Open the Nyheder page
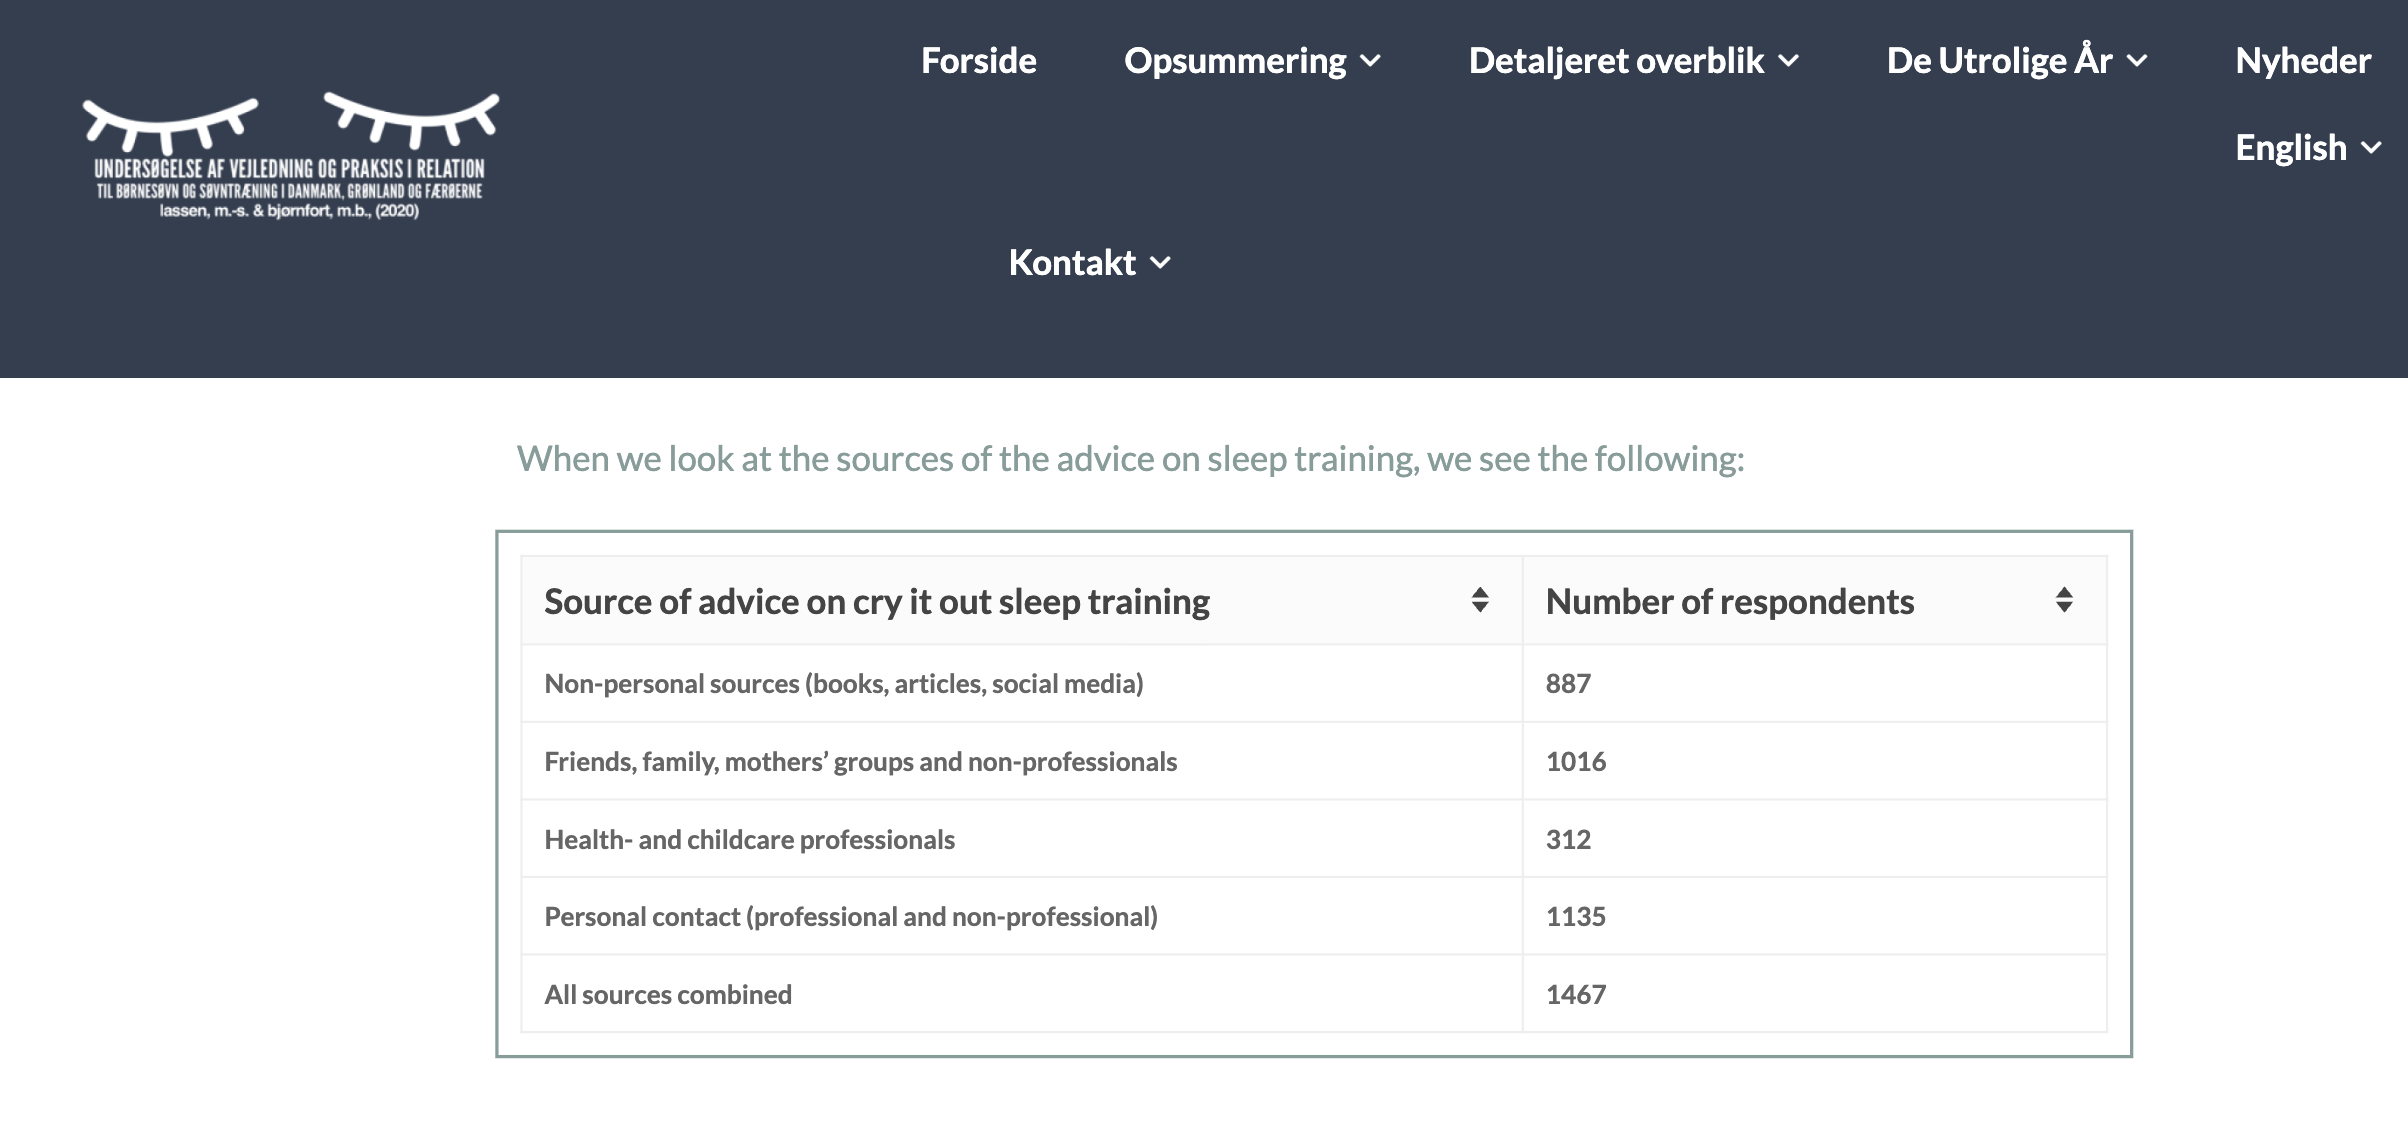This screenshot has height=1136, width=2408. pos(2303,61)
